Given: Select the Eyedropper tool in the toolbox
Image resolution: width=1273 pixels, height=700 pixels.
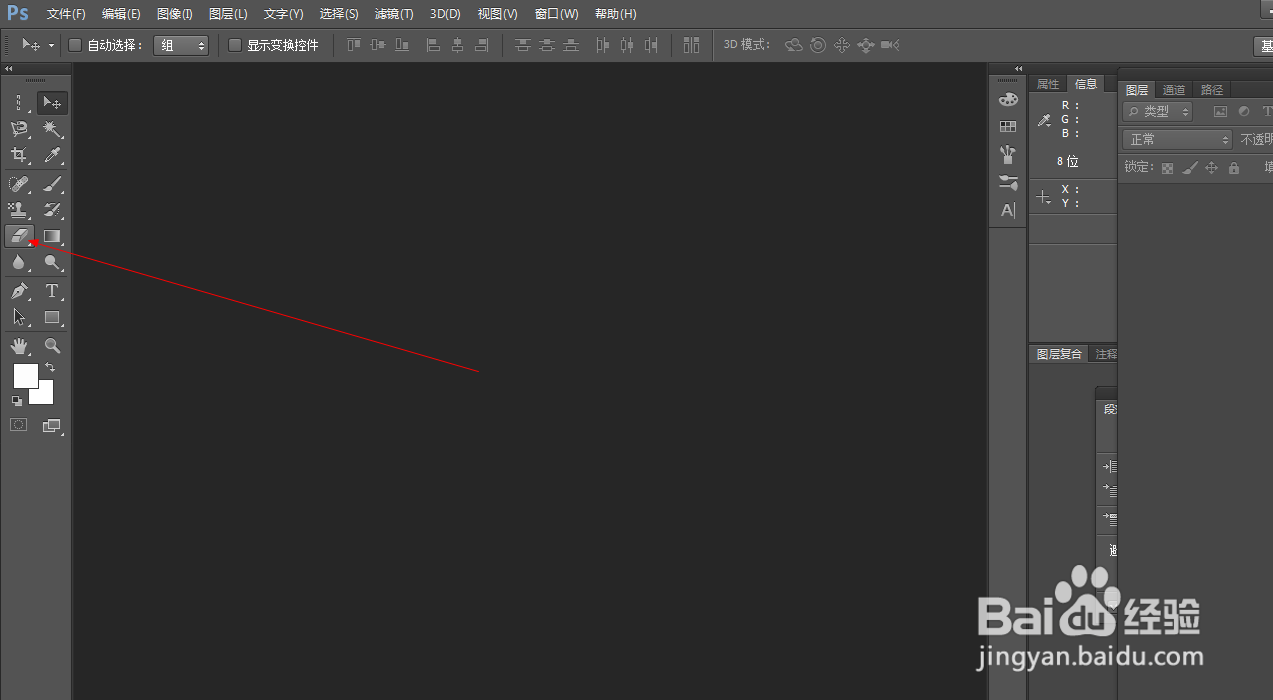Looking at the screenshot, I should [x=52, y=155].
